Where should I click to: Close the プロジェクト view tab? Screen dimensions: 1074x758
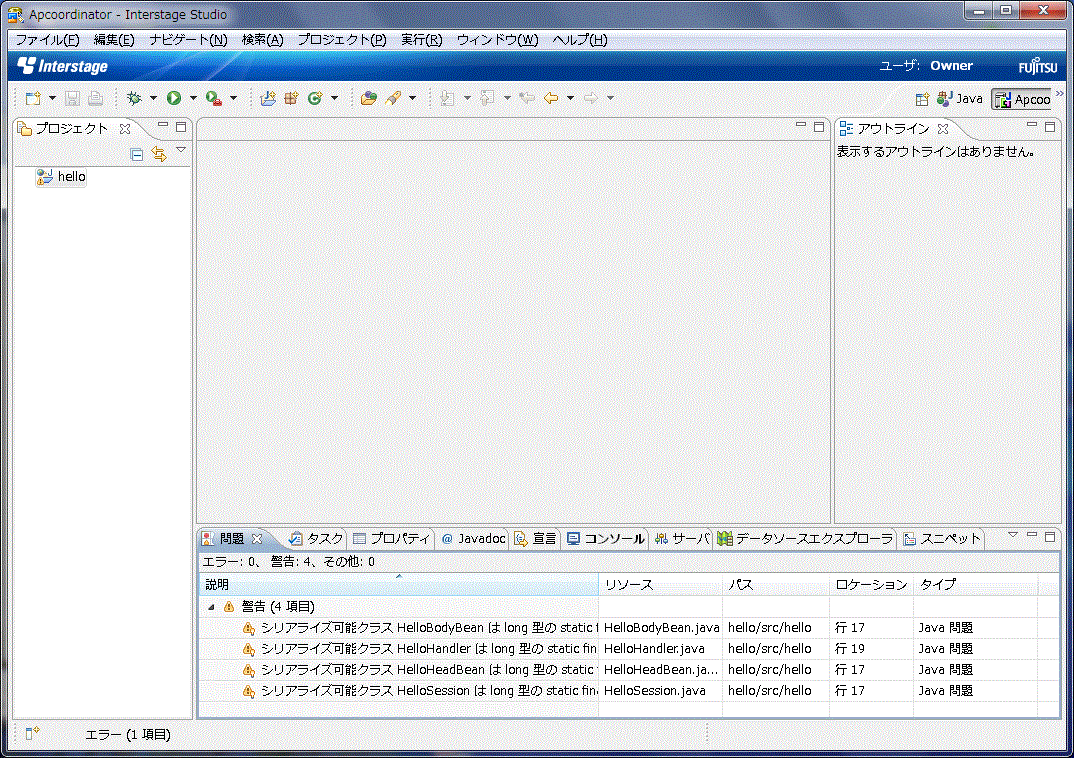coord(125,129)
